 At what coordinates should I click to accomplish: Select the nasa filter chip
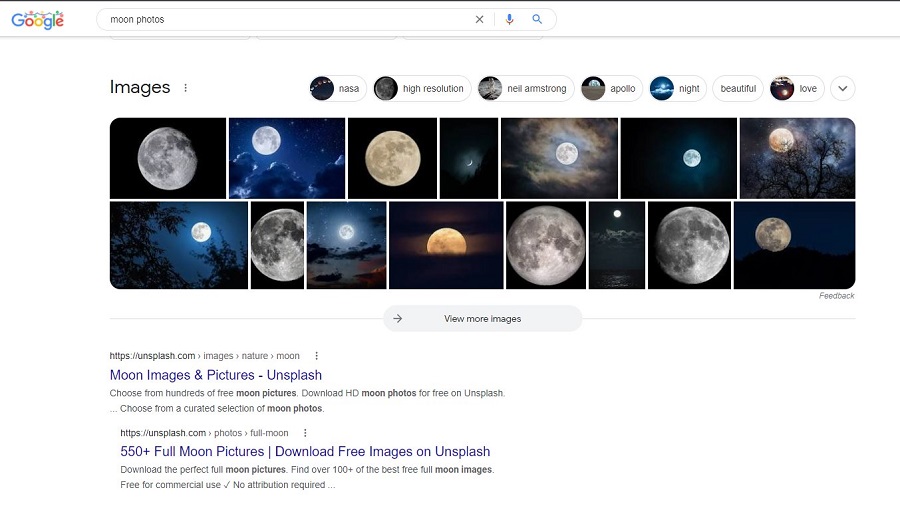[x=337, y=88]
